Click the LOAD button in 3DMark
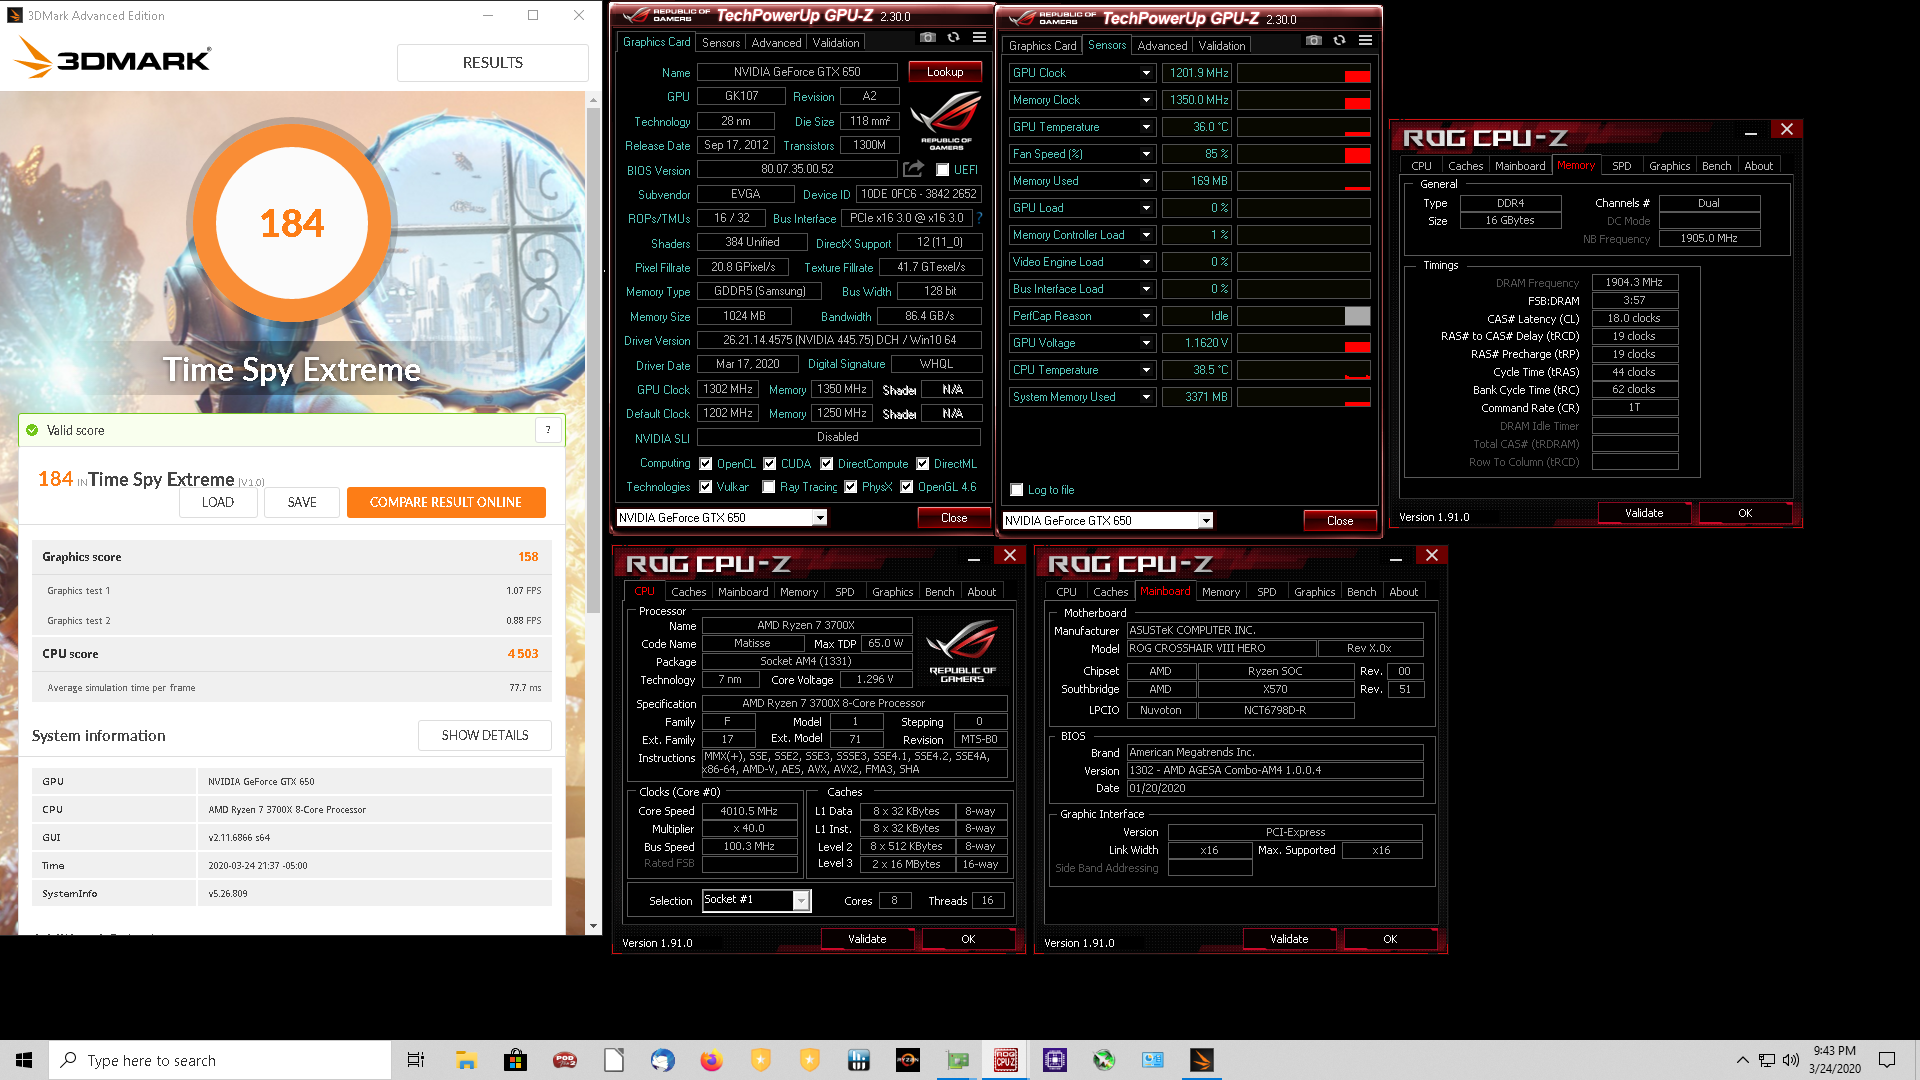 (217, 502)
